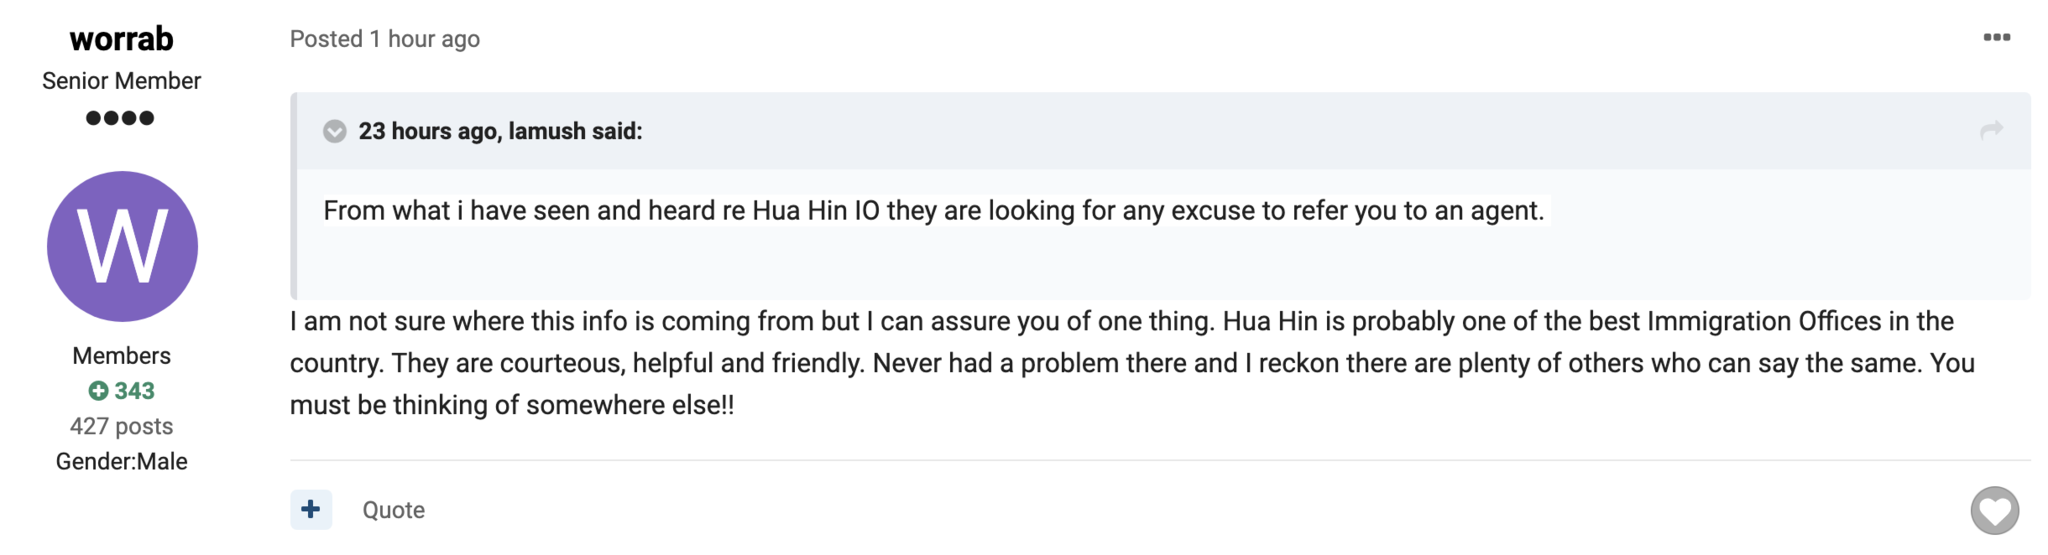Viewport: 2048px width, 555px height.
Task: Click the 427 posts count
Action: click(x=121, y=426)
